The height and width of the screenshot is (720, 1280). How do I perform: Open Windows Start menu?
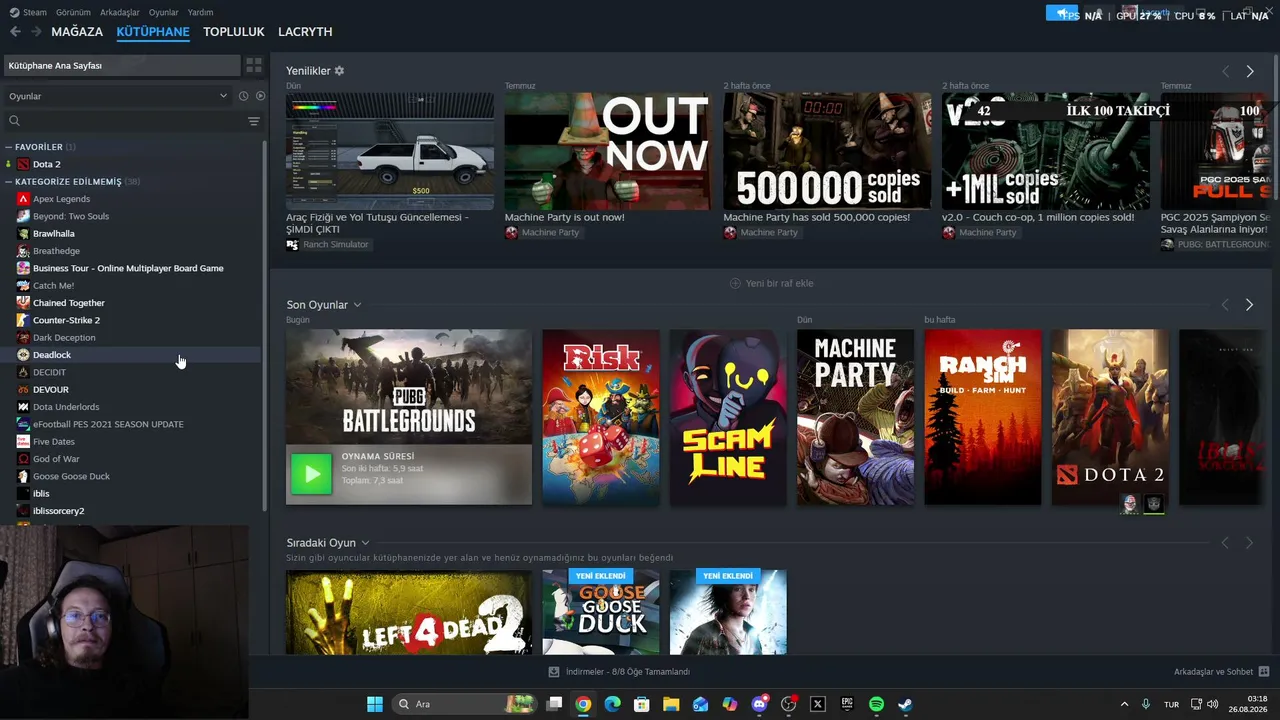pos(375,704)
